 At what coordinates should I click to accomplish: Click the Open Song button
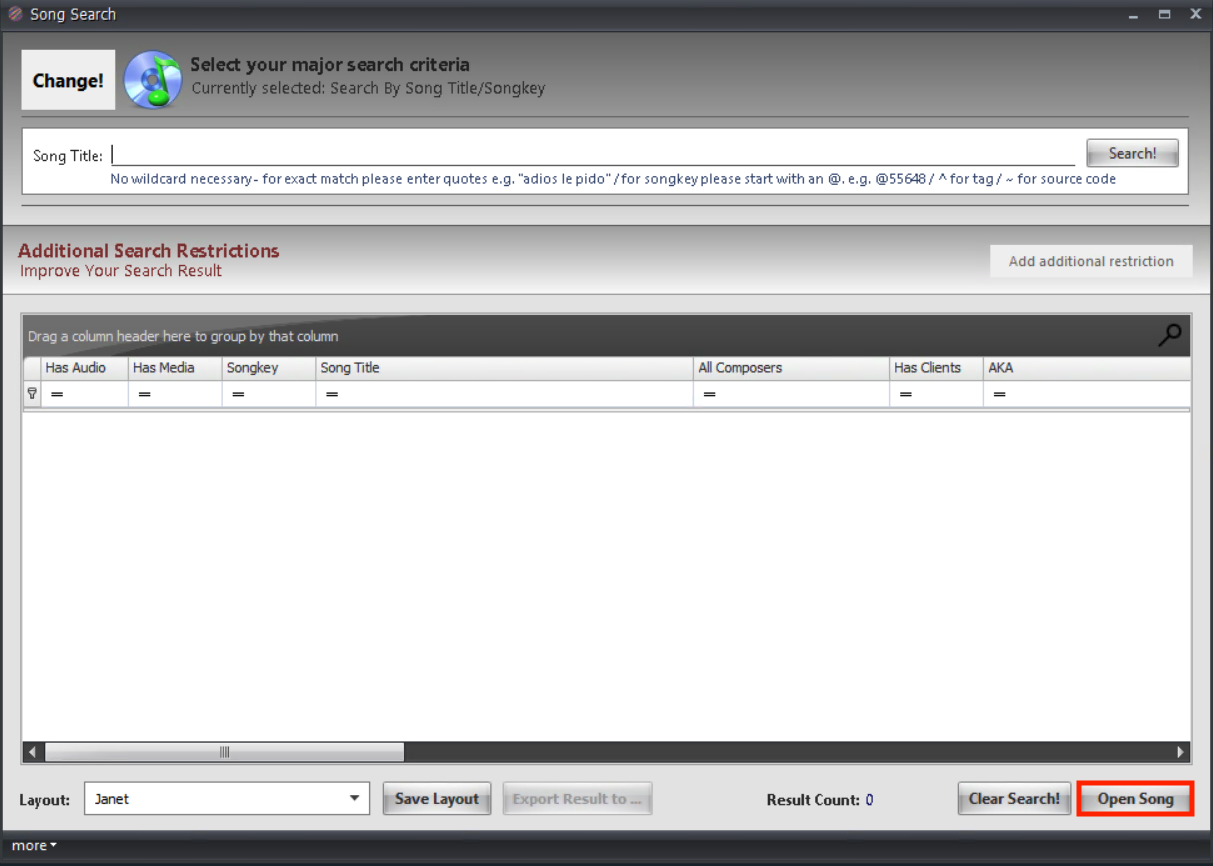pos(1135,799)
